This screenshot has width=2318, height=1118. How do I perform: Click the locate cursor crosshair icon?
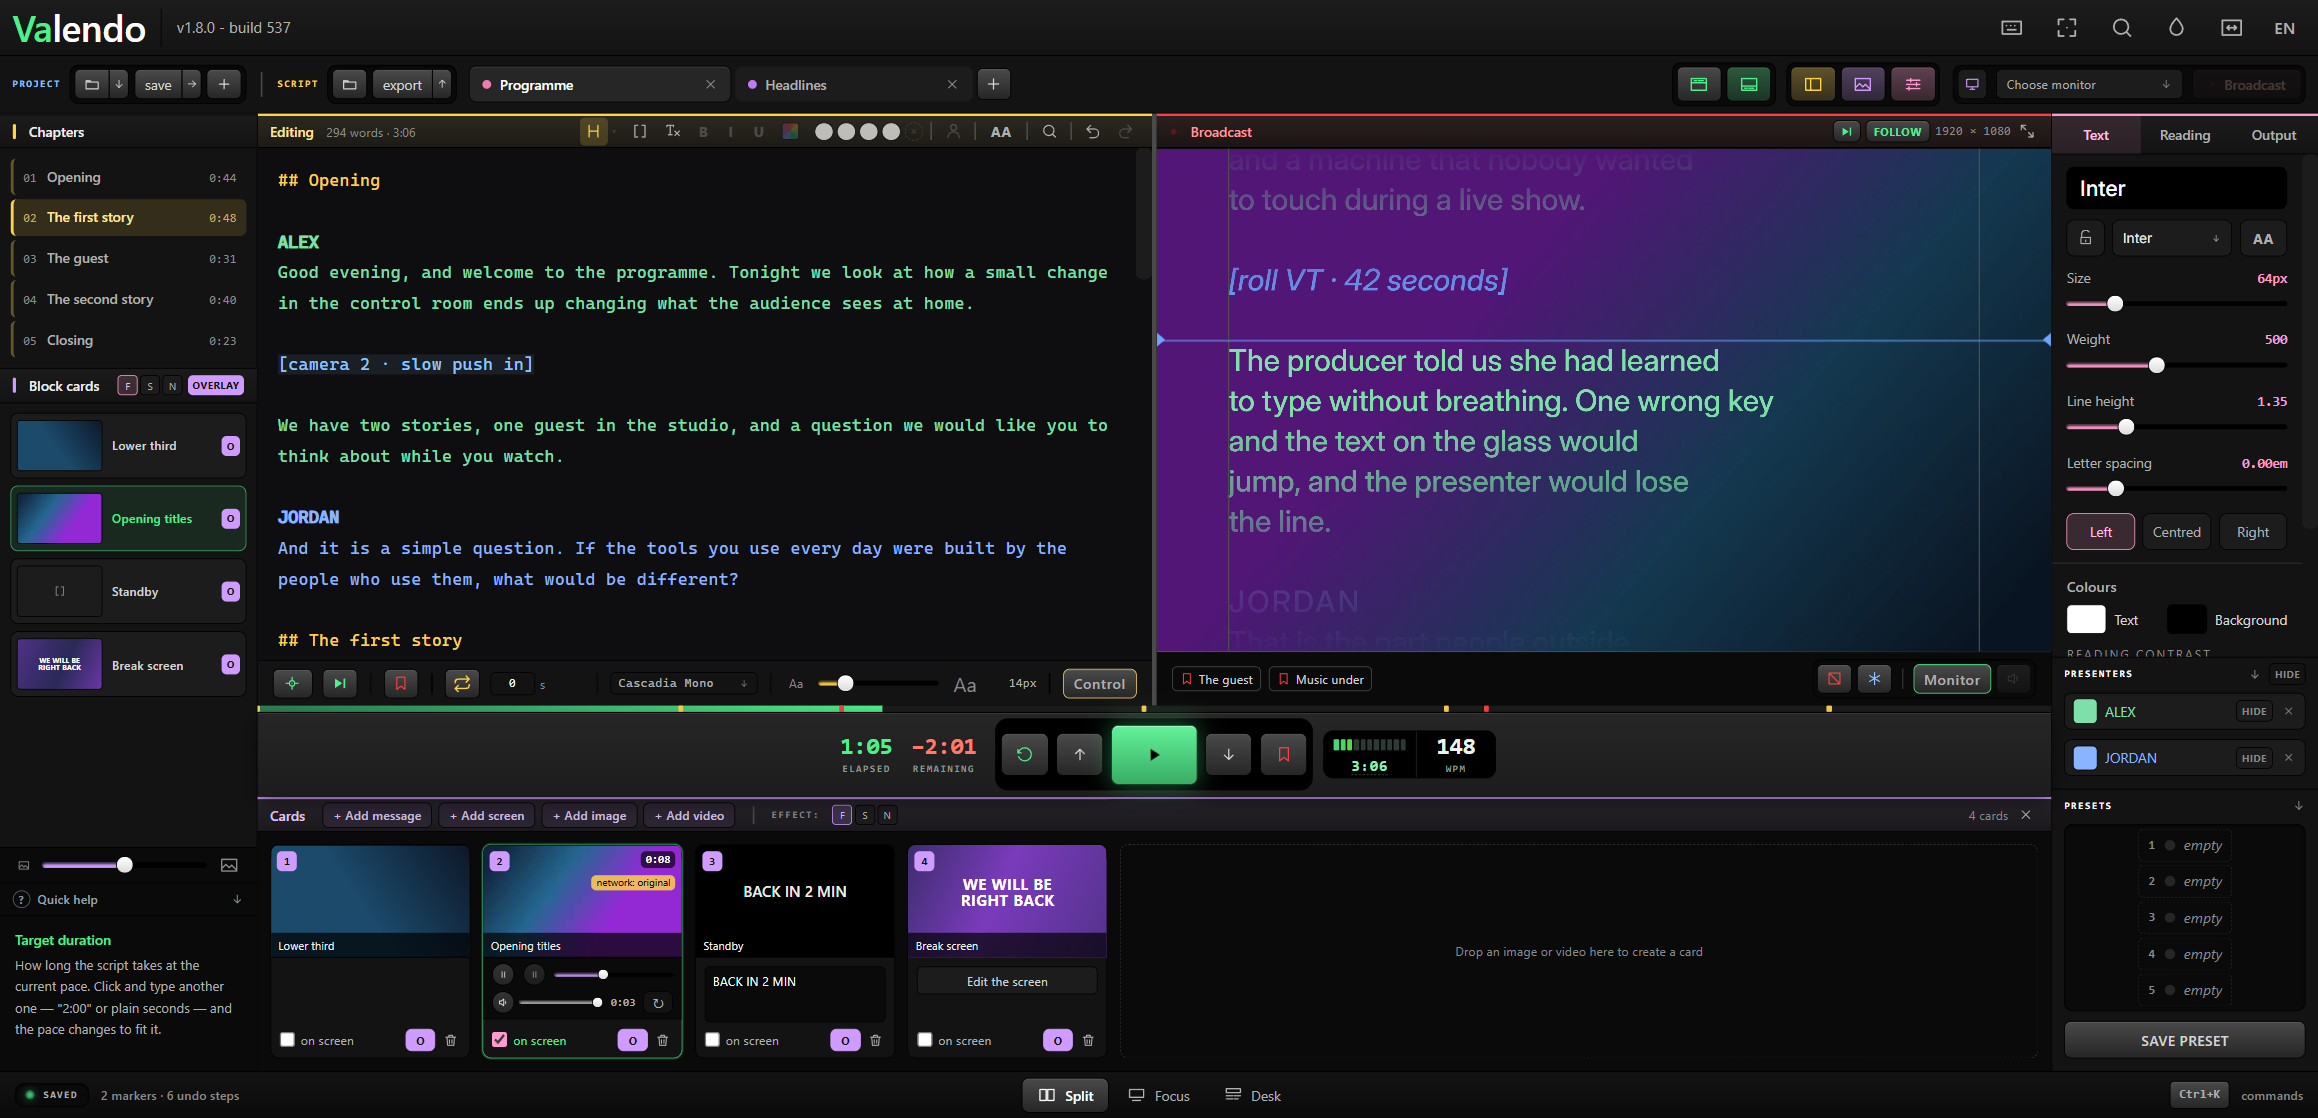coord(292,684)
